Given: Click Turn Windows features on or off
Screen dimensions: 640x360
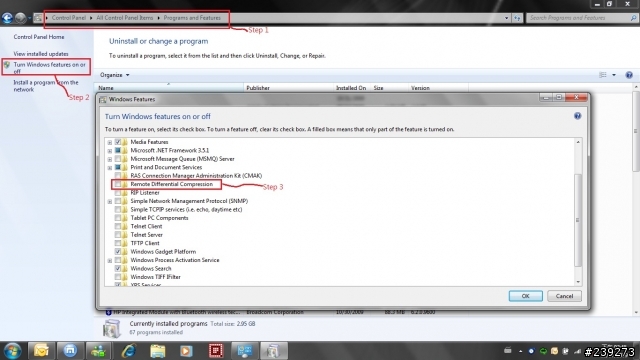Looking at the screenshot, I should 49,68.
